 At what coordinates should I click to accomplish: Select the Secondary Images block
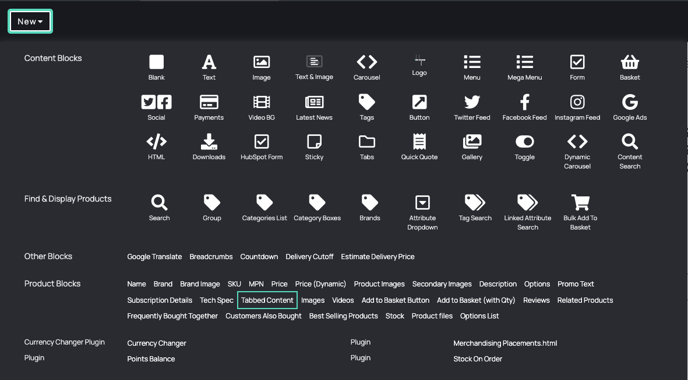(442, 284)
